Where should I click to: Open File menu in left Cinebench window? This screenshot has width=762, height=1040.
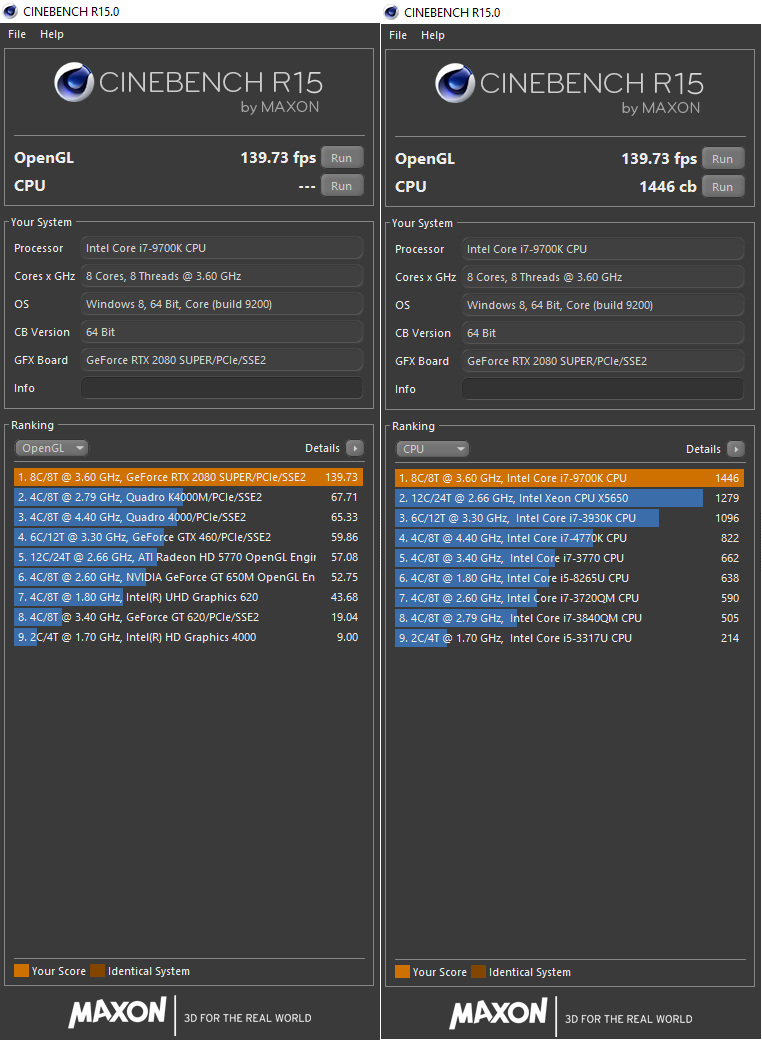[17, 34]
